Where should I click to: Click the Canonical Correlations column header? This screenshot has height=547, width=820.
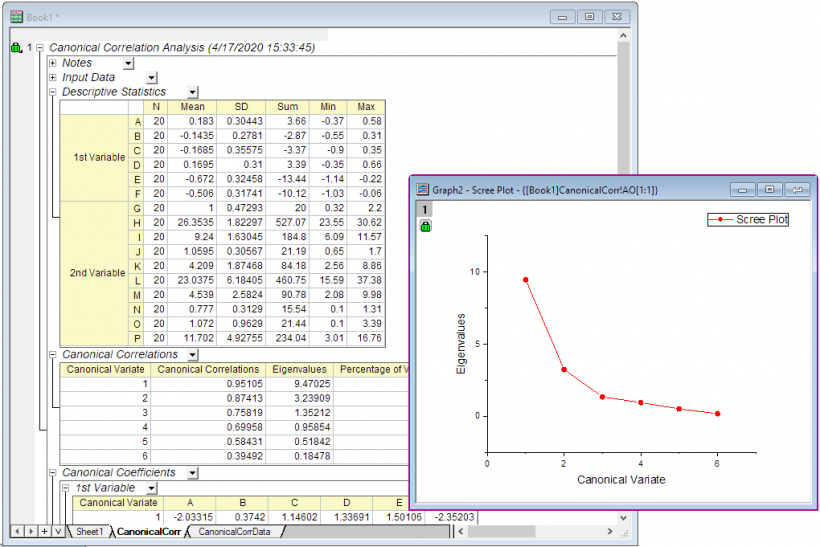click(208, 370)
